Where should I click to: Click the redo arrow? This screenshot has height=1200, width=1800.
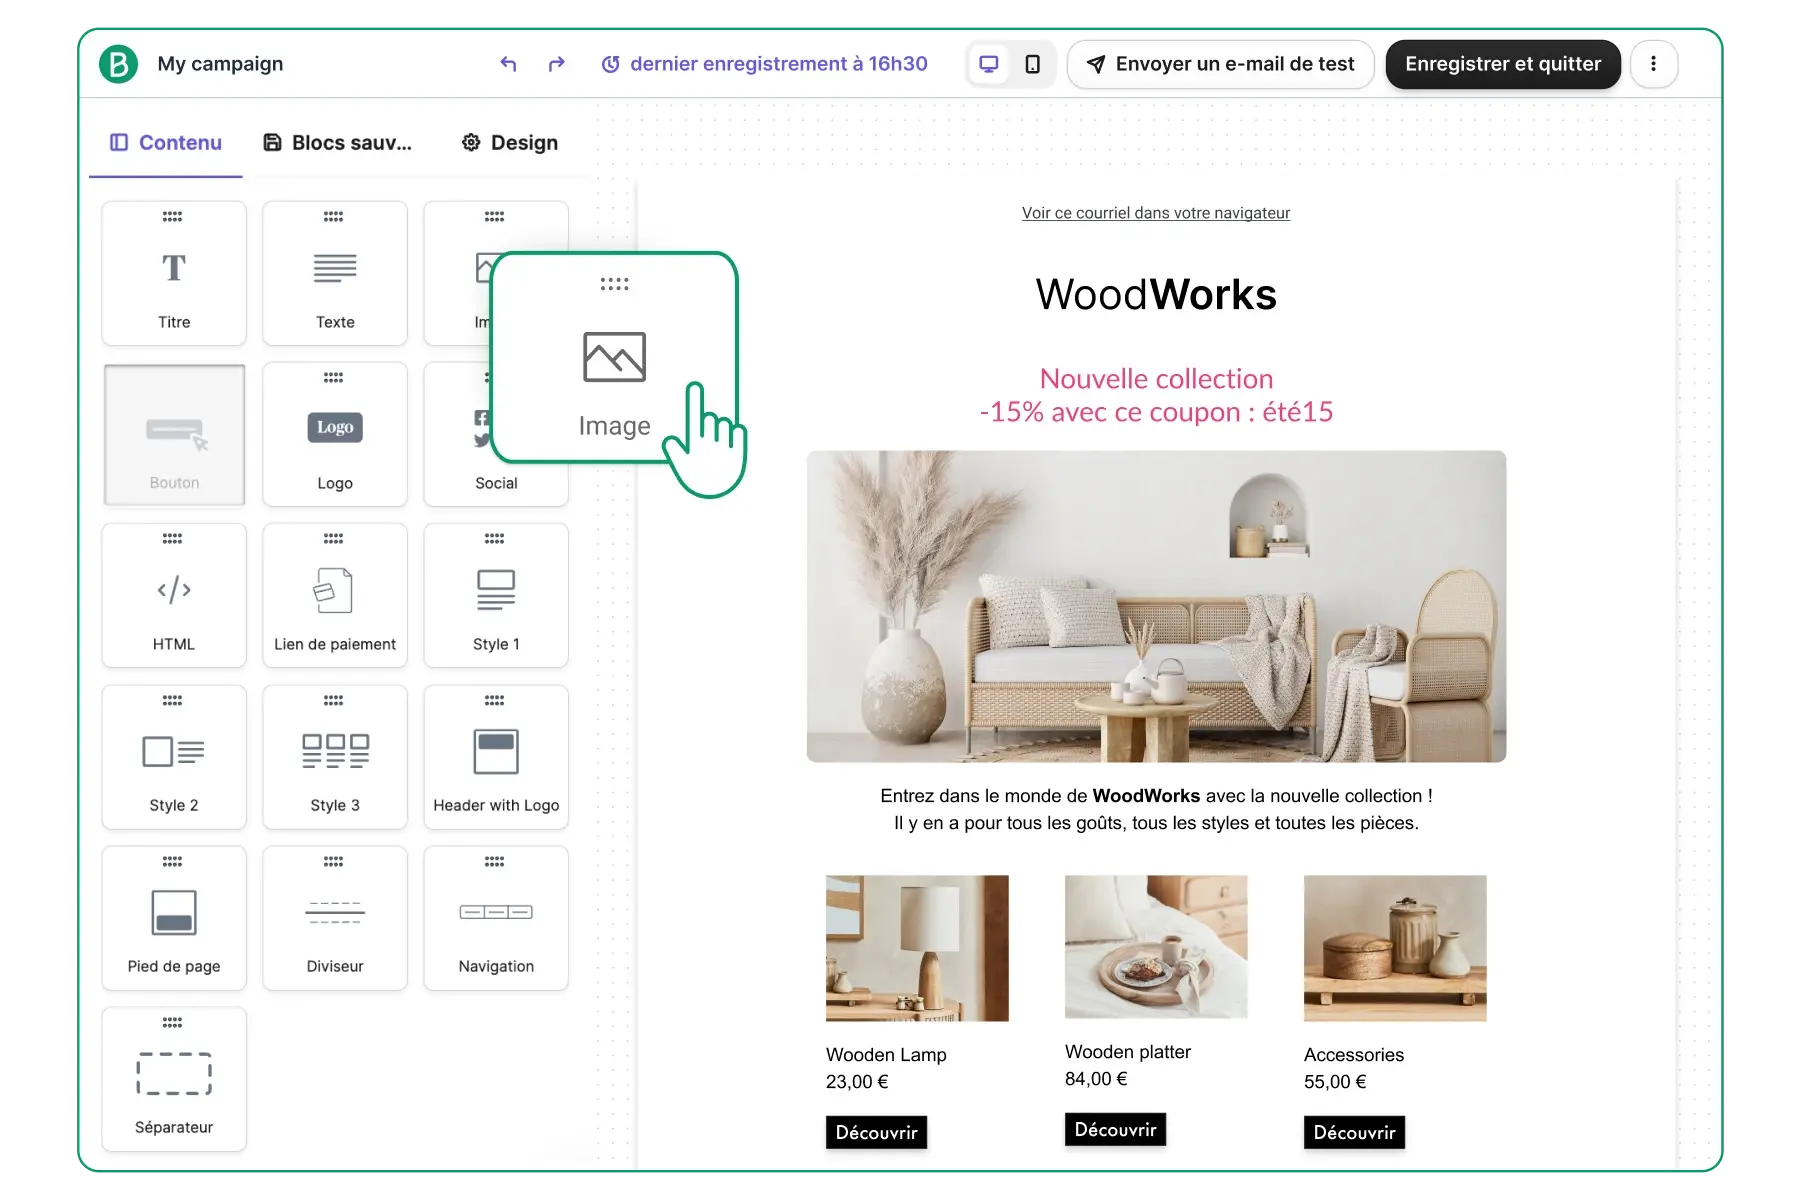[x=557, y=63]
